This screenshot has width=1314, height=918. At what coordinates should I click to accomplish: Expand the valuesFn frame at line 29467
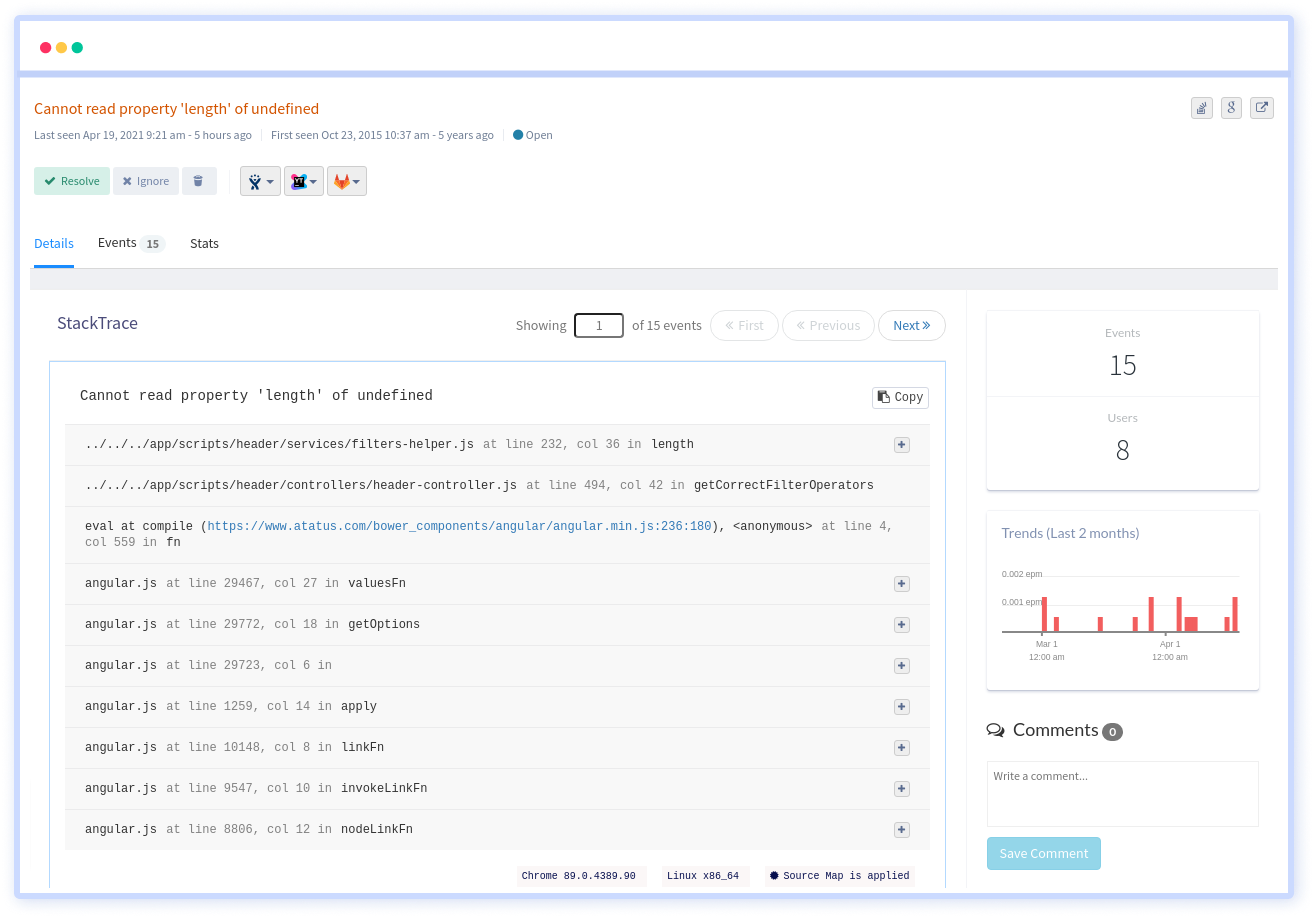(901, 583)
